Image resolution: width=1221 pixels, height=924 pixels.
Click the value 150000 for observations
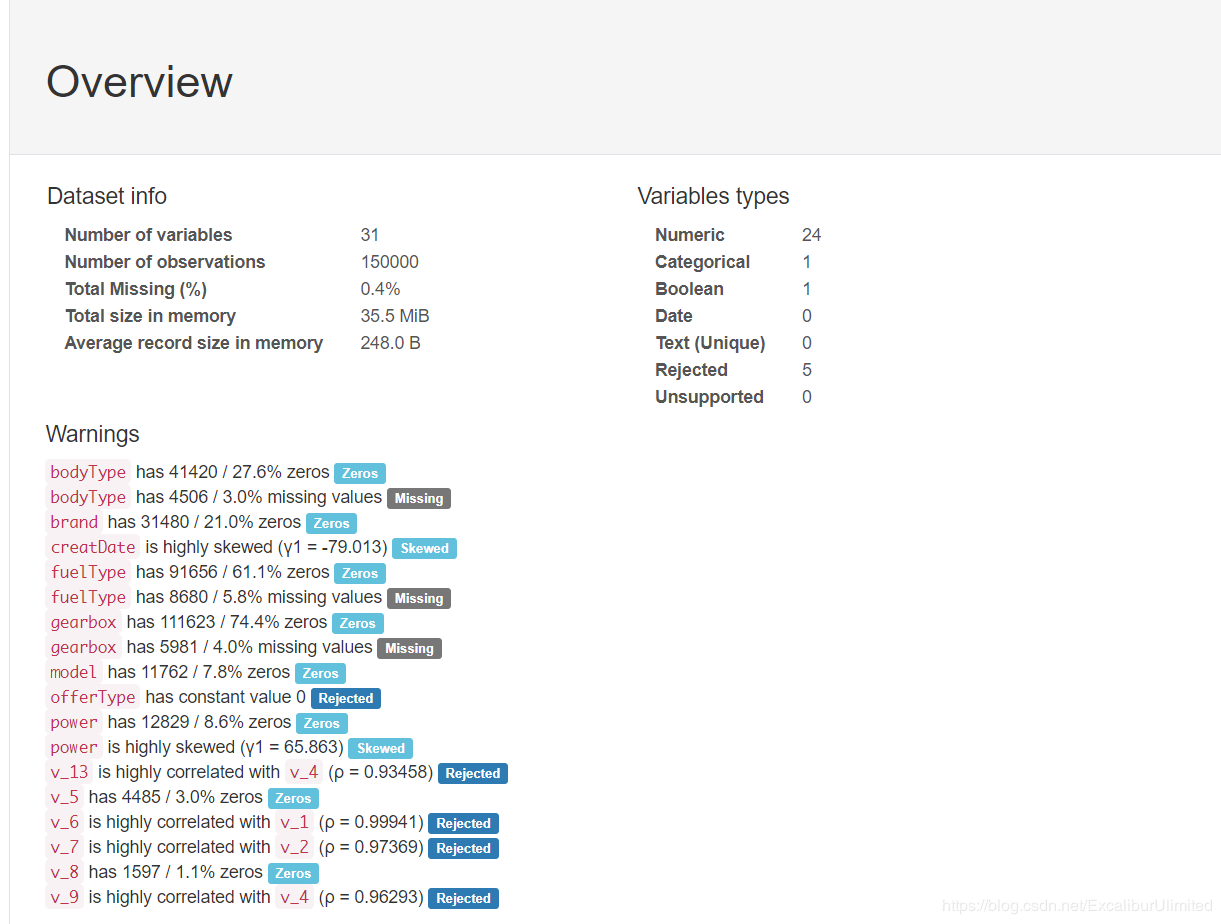coord(389,262)
